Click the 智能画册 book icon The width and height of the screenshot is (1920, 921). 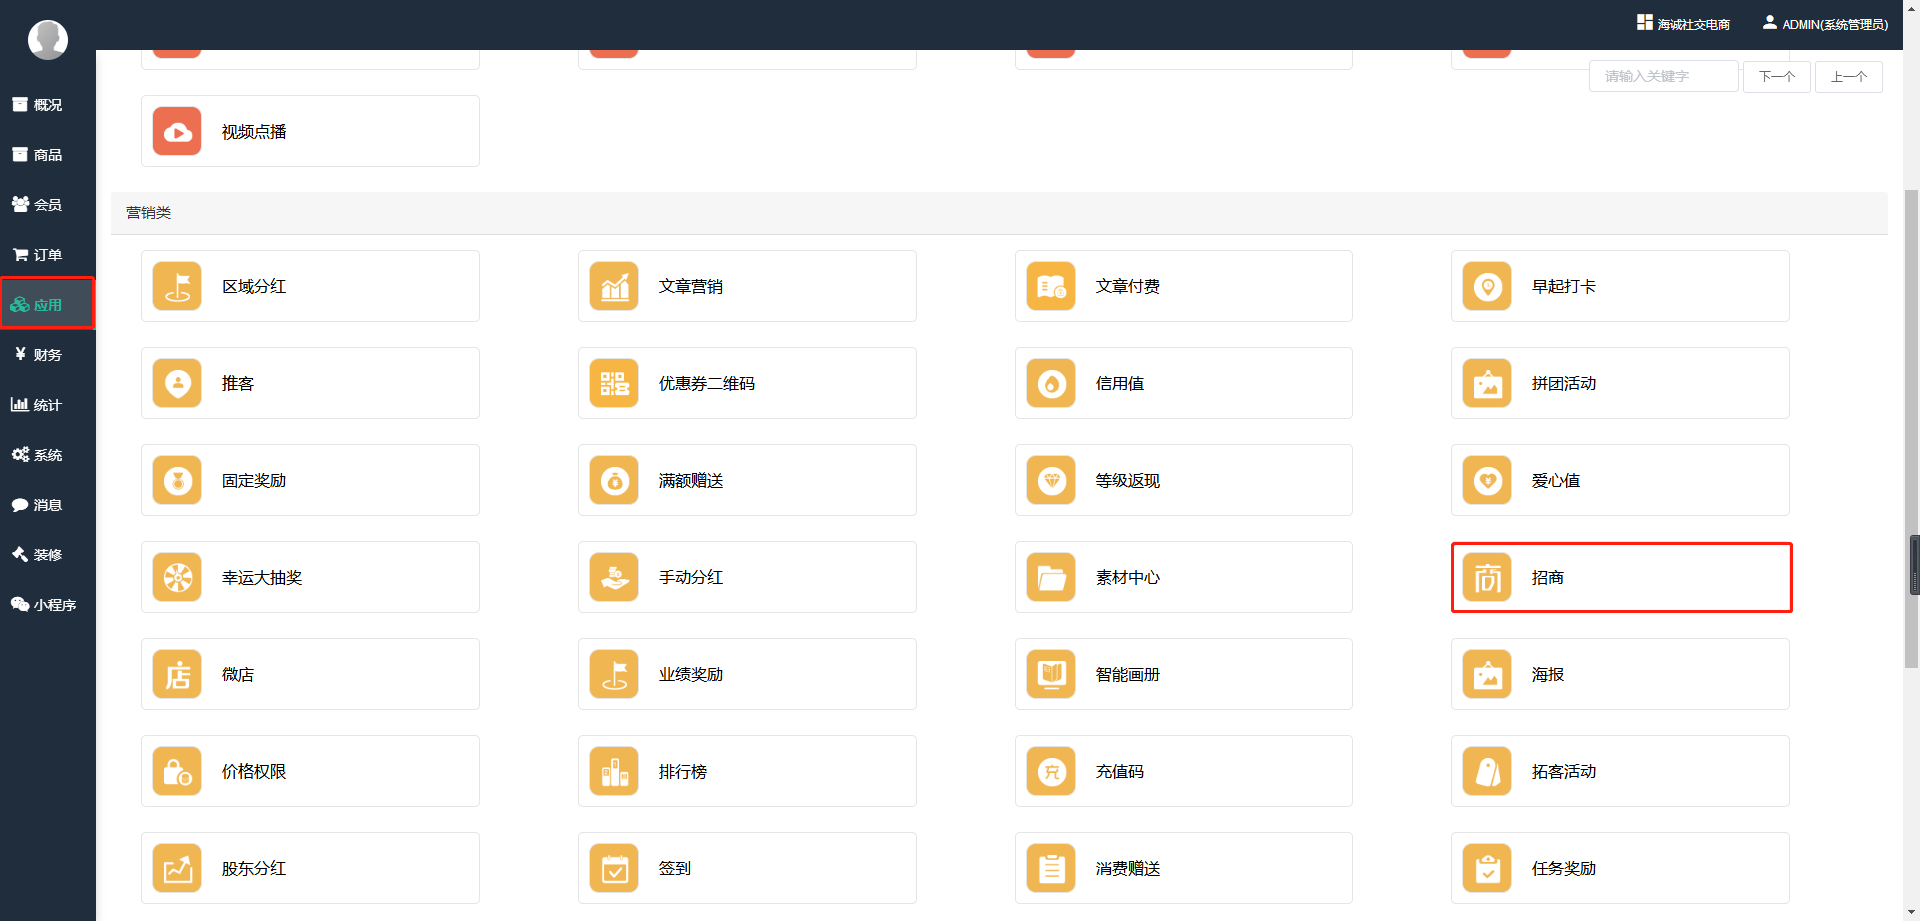pos(1051,675)
